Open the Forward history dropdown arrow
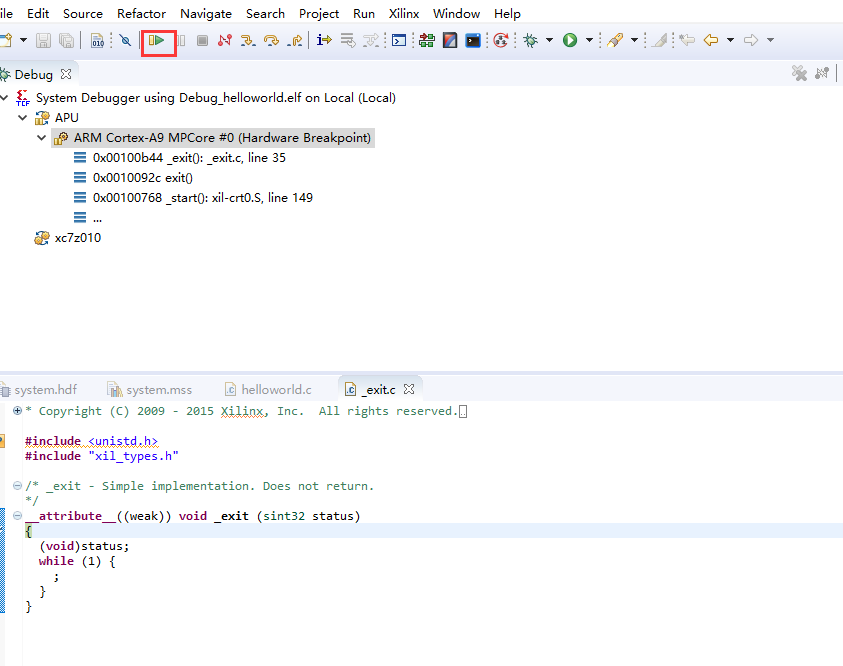 point(770,40)
